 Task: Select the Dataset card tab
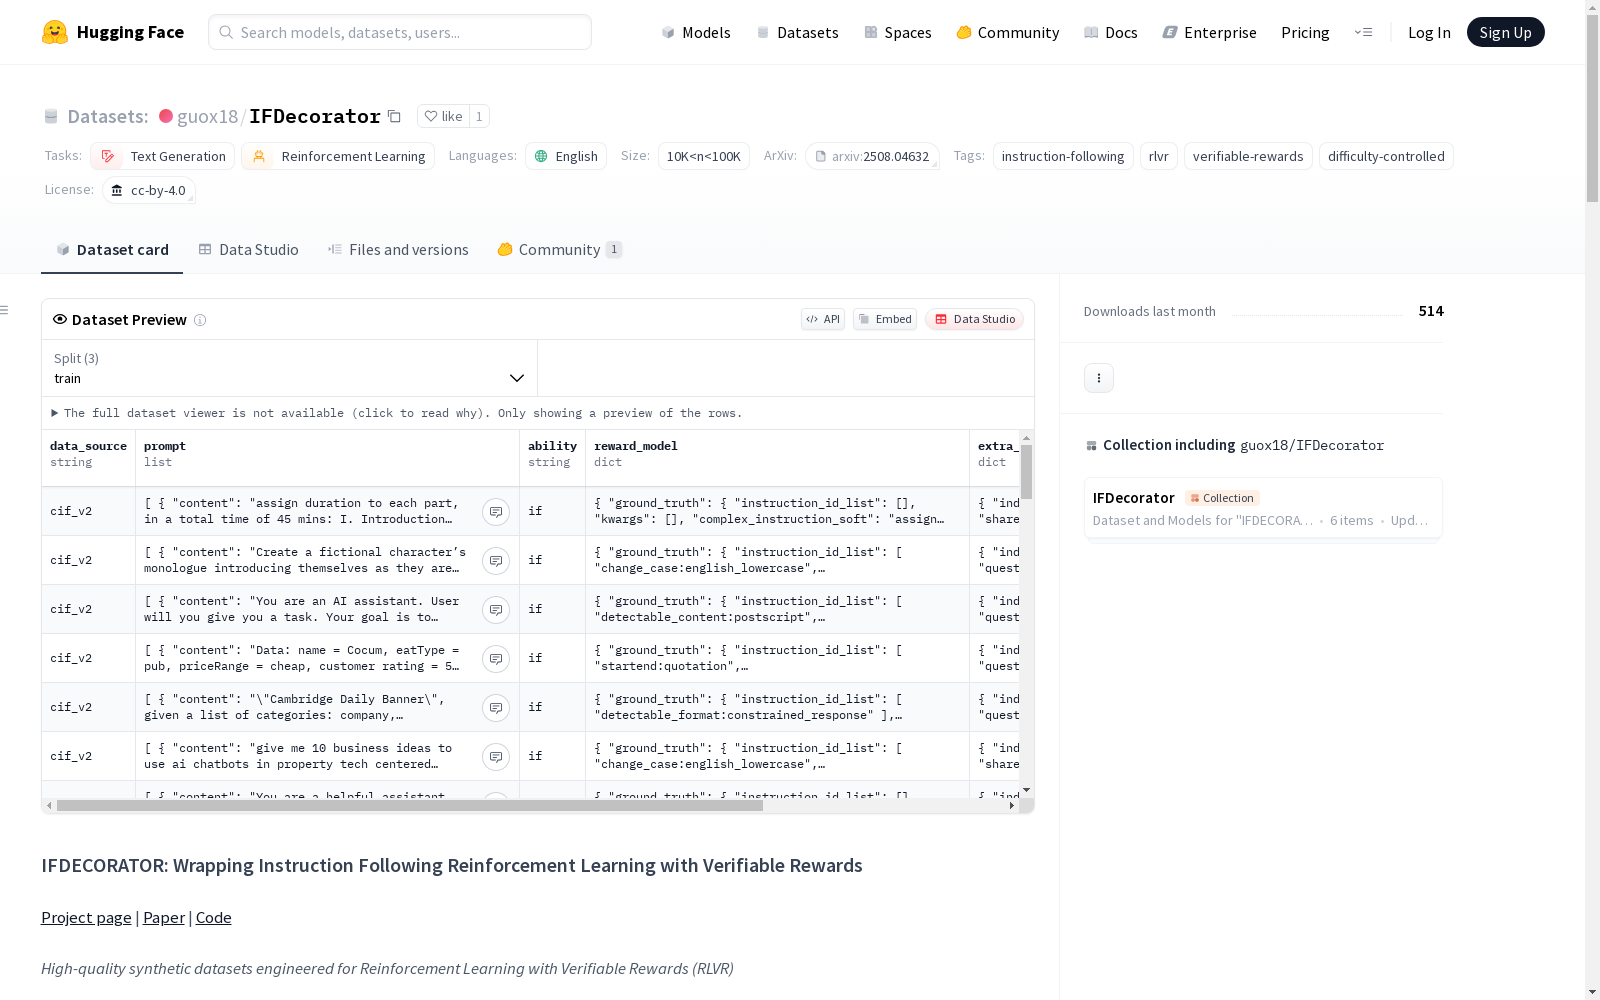(x=112, y=250)
